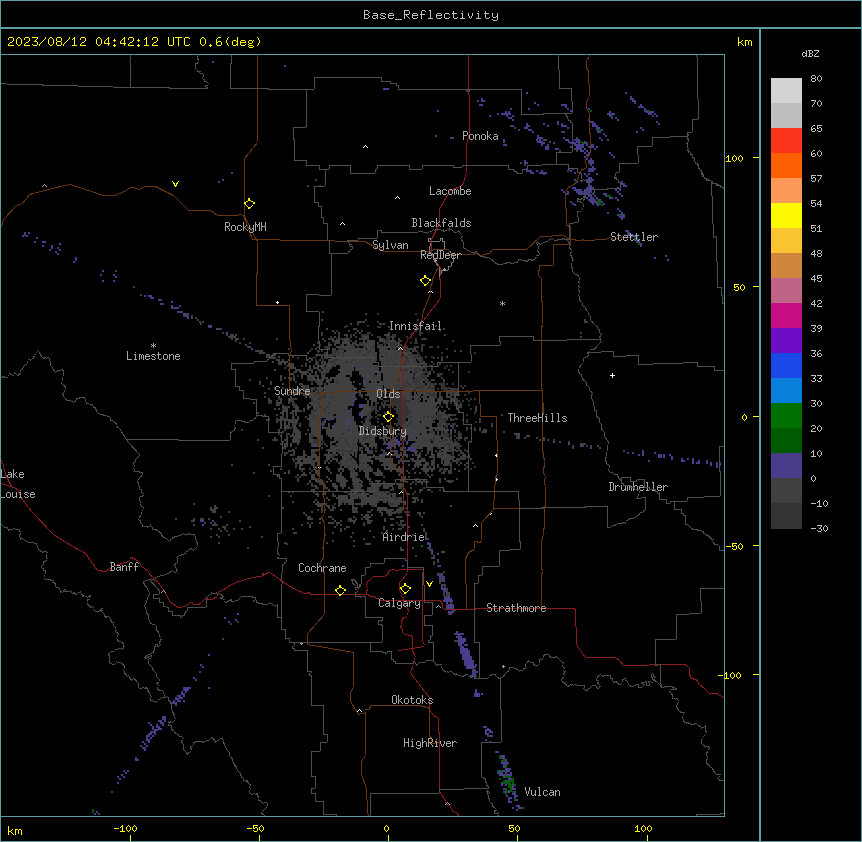This screenshot has width=862, height=842.
Task: Select the Olds town label
Action: 388,394
